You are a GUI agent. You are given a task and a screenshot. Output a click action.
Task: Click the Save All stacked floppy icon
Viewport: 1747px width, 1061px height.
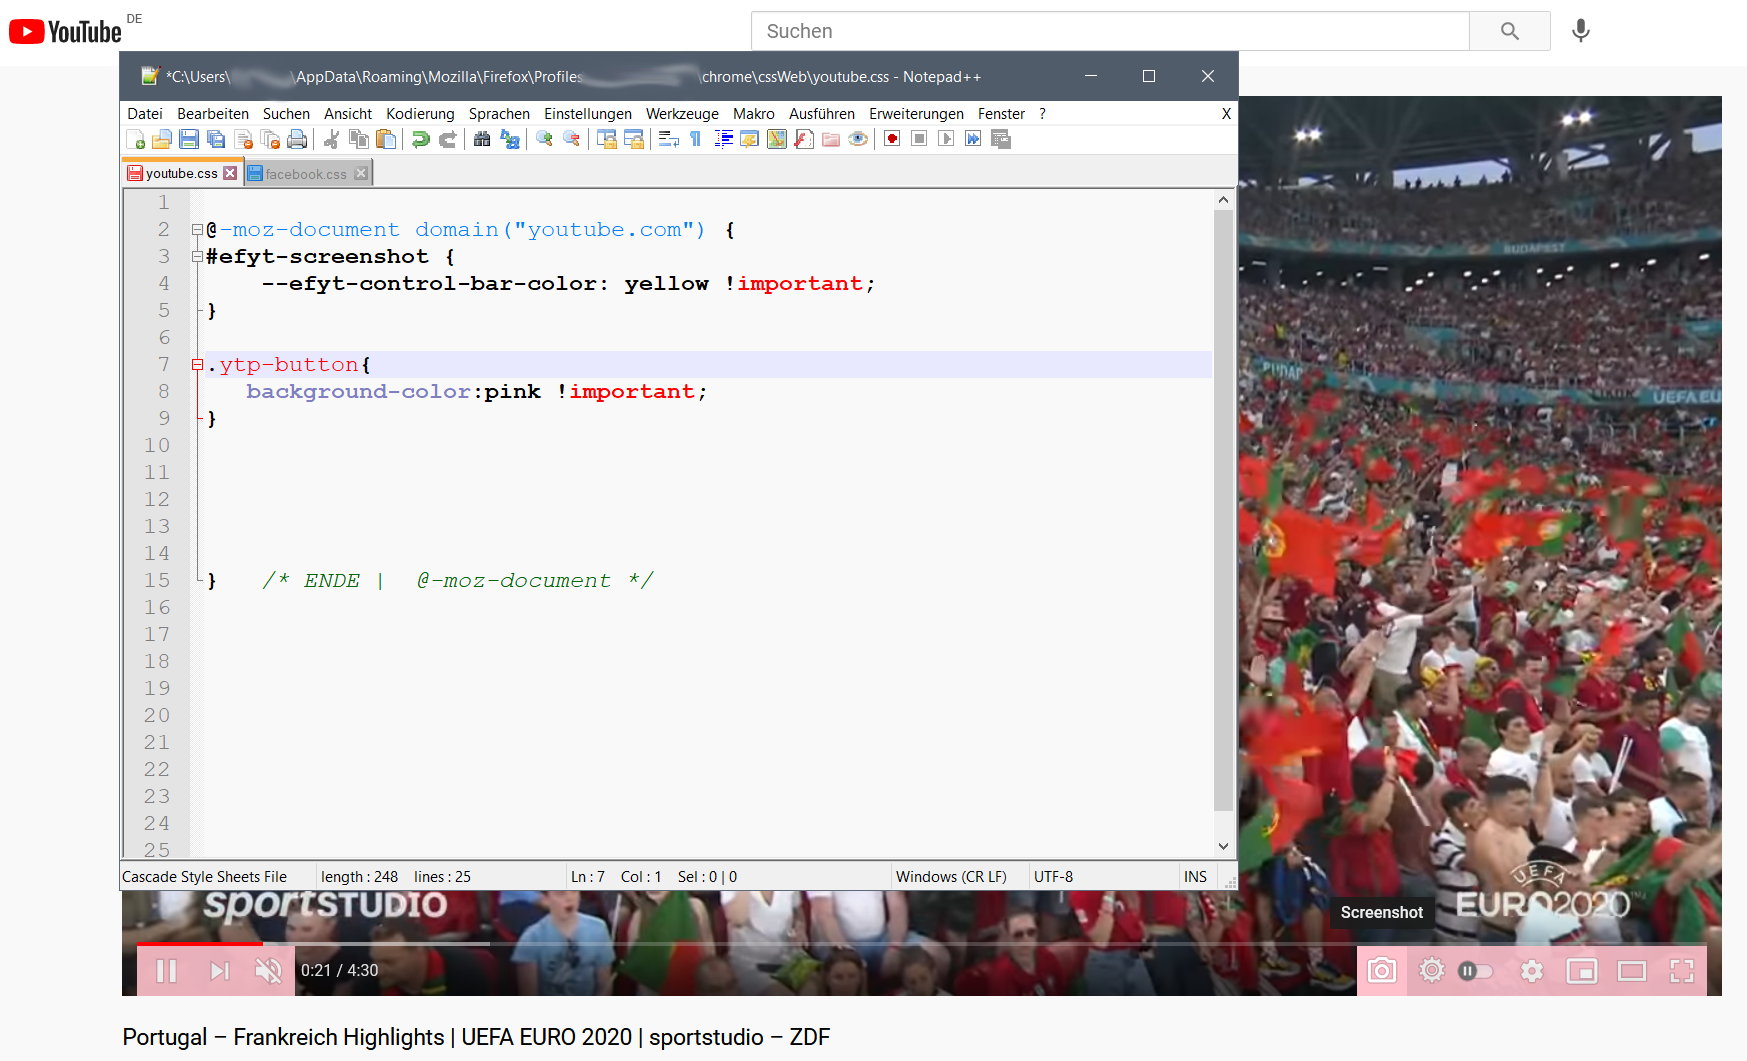216,139
